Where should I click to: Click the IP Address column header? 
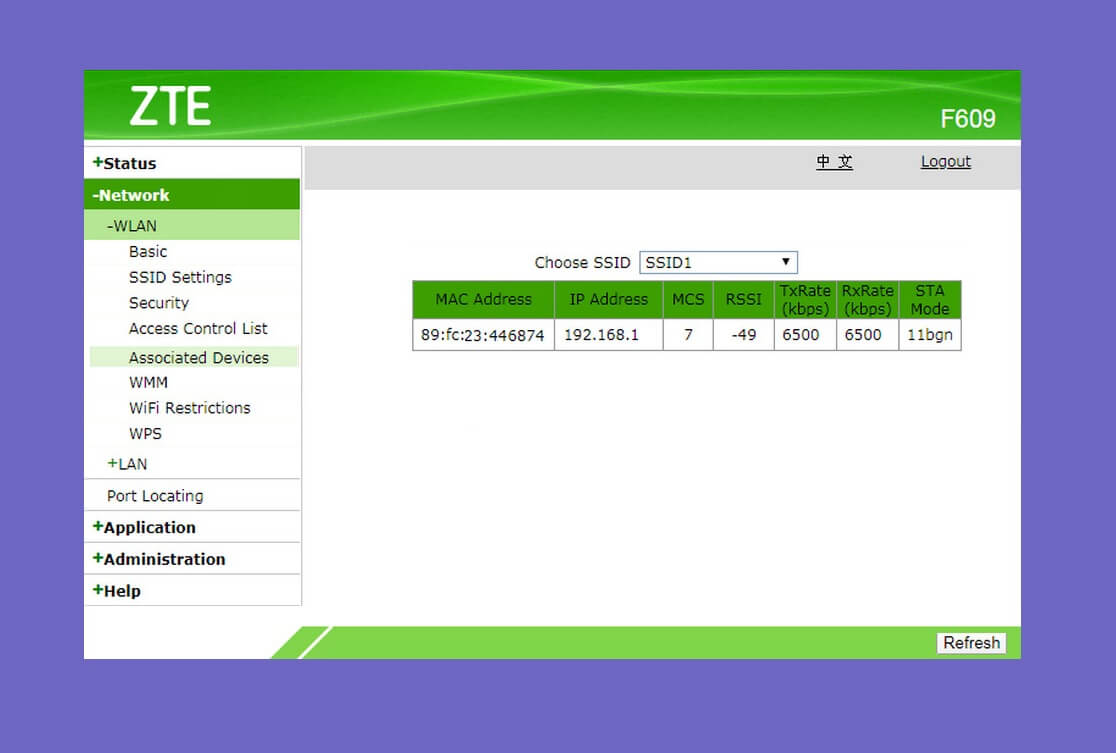click(x=609, y=300)
